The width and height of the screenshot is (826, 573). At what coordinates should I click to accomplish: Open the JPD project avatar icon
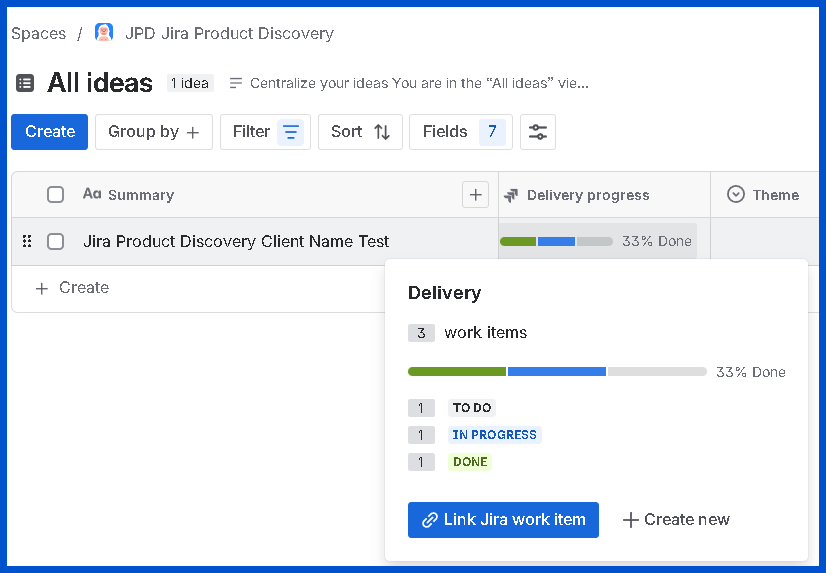104,33
